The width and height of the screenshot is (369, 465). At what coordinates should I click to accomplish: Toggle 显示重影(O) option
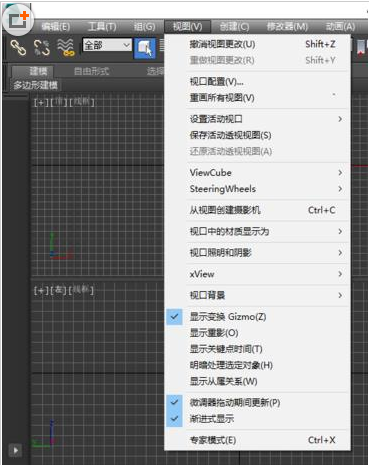point(258,333)
